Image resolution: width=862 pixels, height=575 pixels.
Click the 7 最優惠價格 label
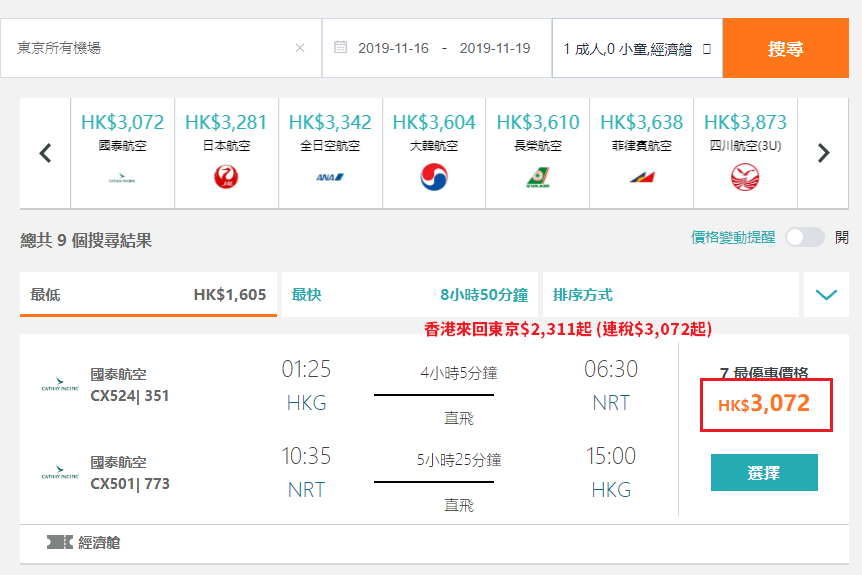[x=764, y=373]
